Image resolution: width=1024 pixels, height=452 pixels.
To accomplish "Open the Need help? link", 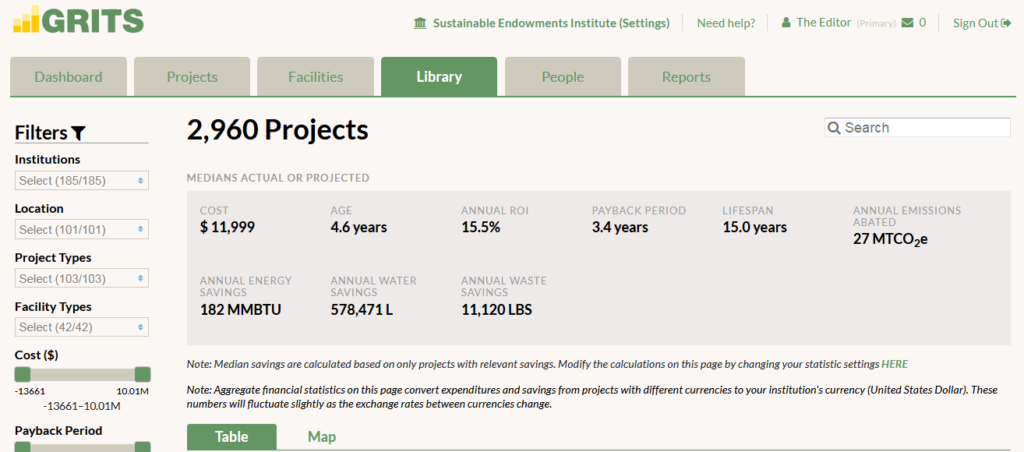I will coord(725,23).
